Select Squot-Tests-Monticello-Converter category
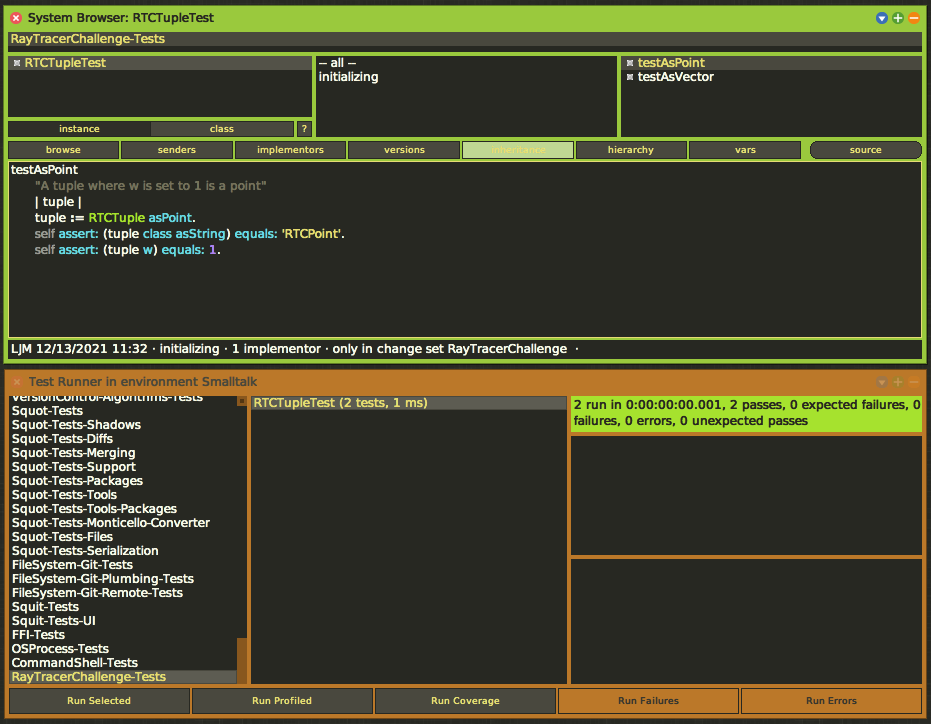 click(123, 523)
